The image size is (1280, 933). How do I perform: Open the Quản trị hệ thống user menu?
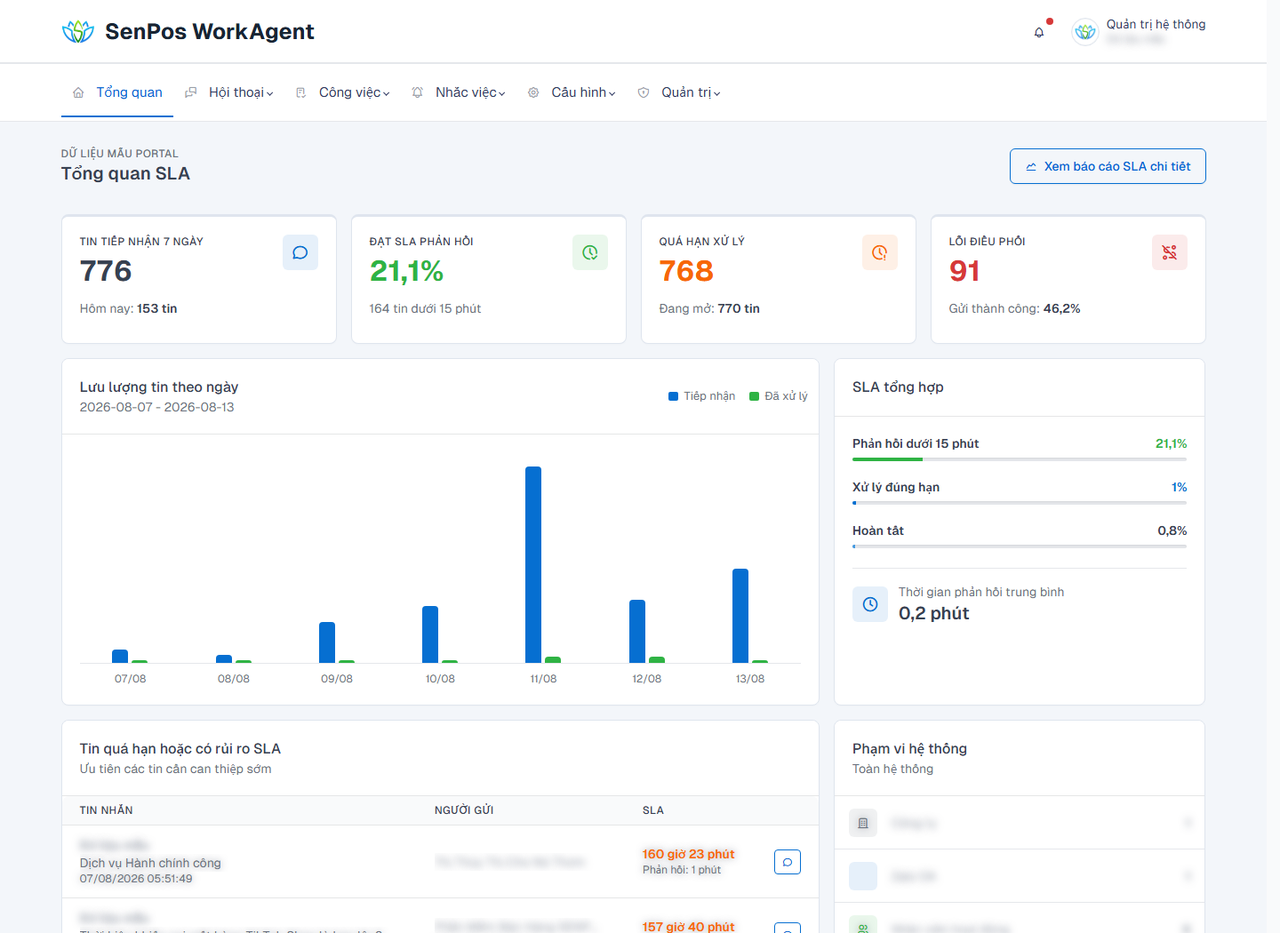click(1139, 32)
